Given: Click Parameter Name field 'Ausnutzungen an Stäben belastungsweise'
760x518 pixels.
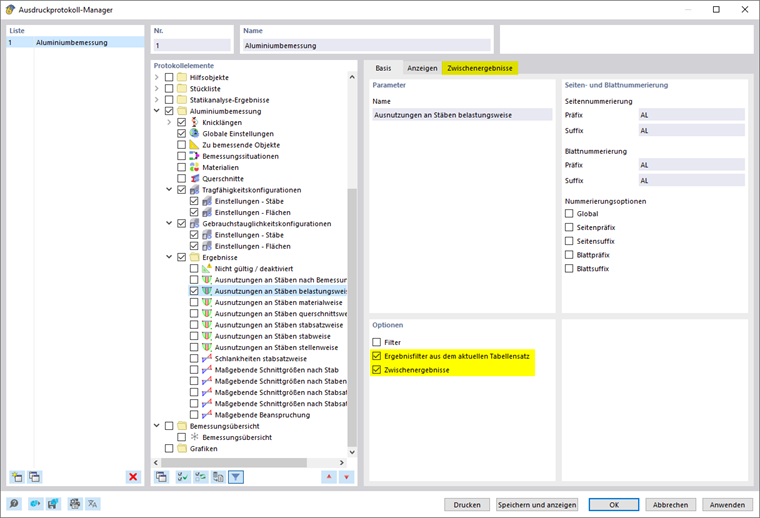Looking at the screenshot, I should [462, 115].
